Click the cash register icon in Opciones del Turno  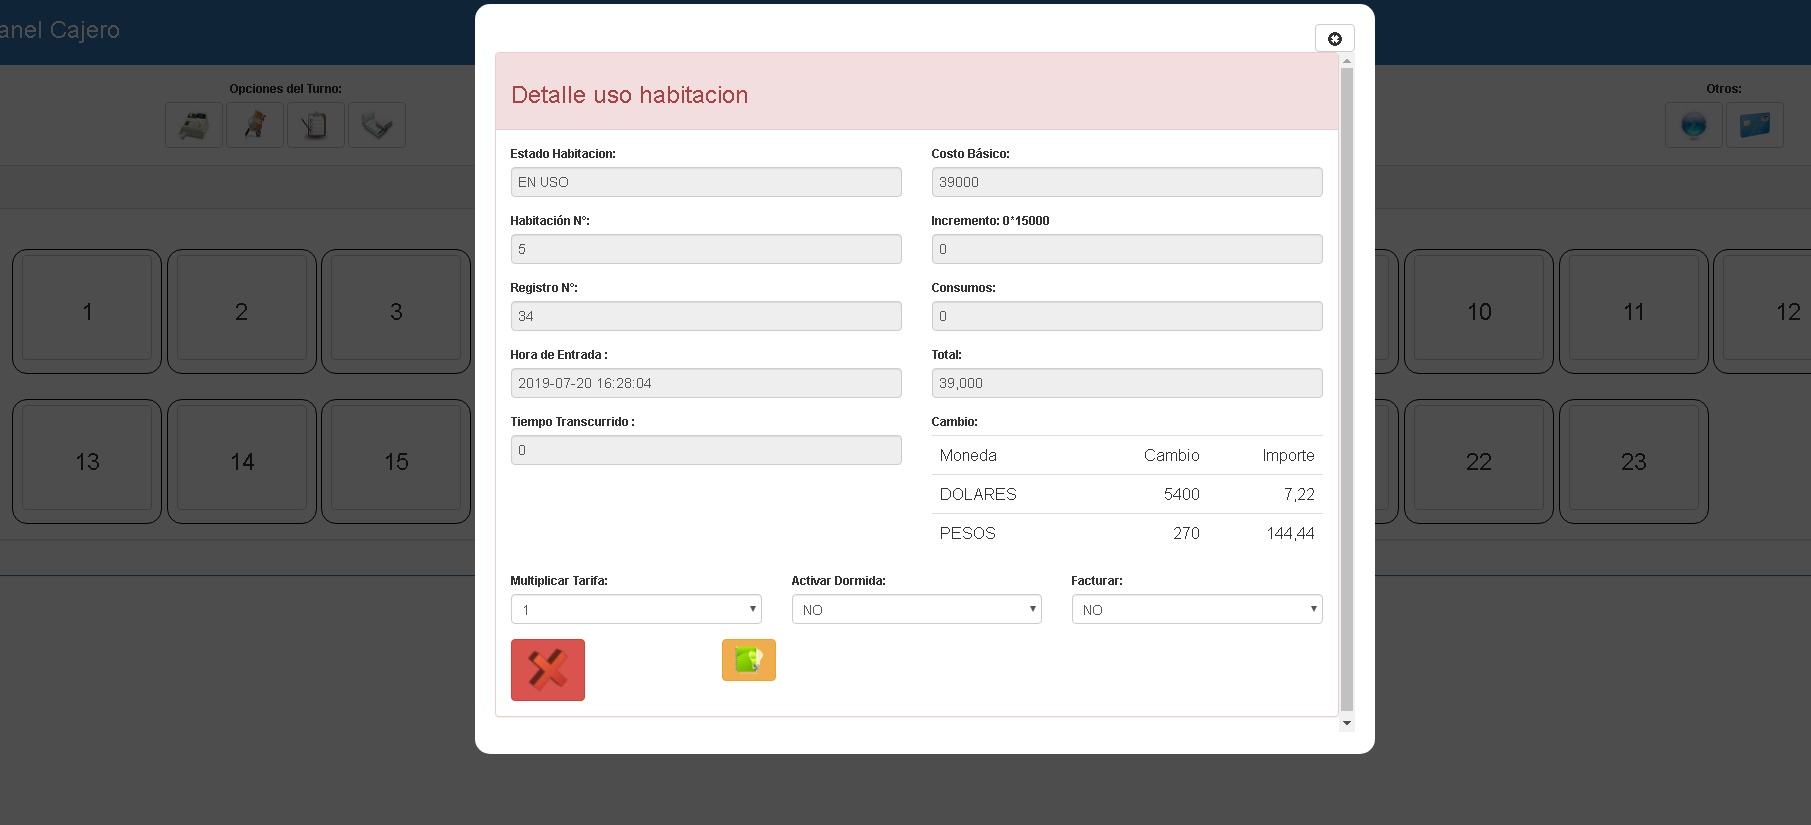(194, 125)
